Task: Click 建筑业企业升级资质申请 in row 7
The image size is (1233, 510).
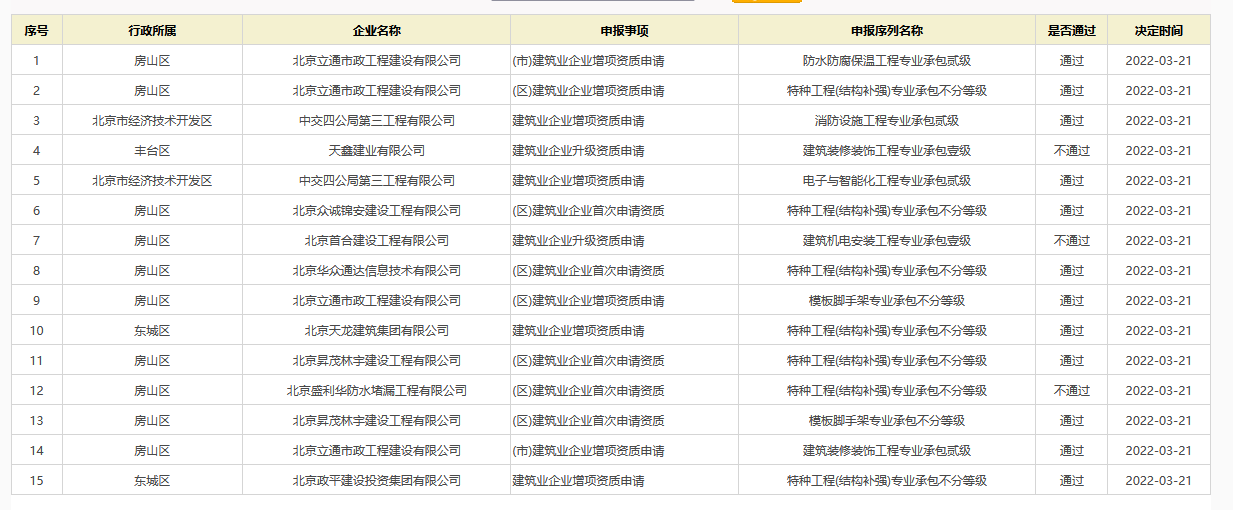Action: 578,241
